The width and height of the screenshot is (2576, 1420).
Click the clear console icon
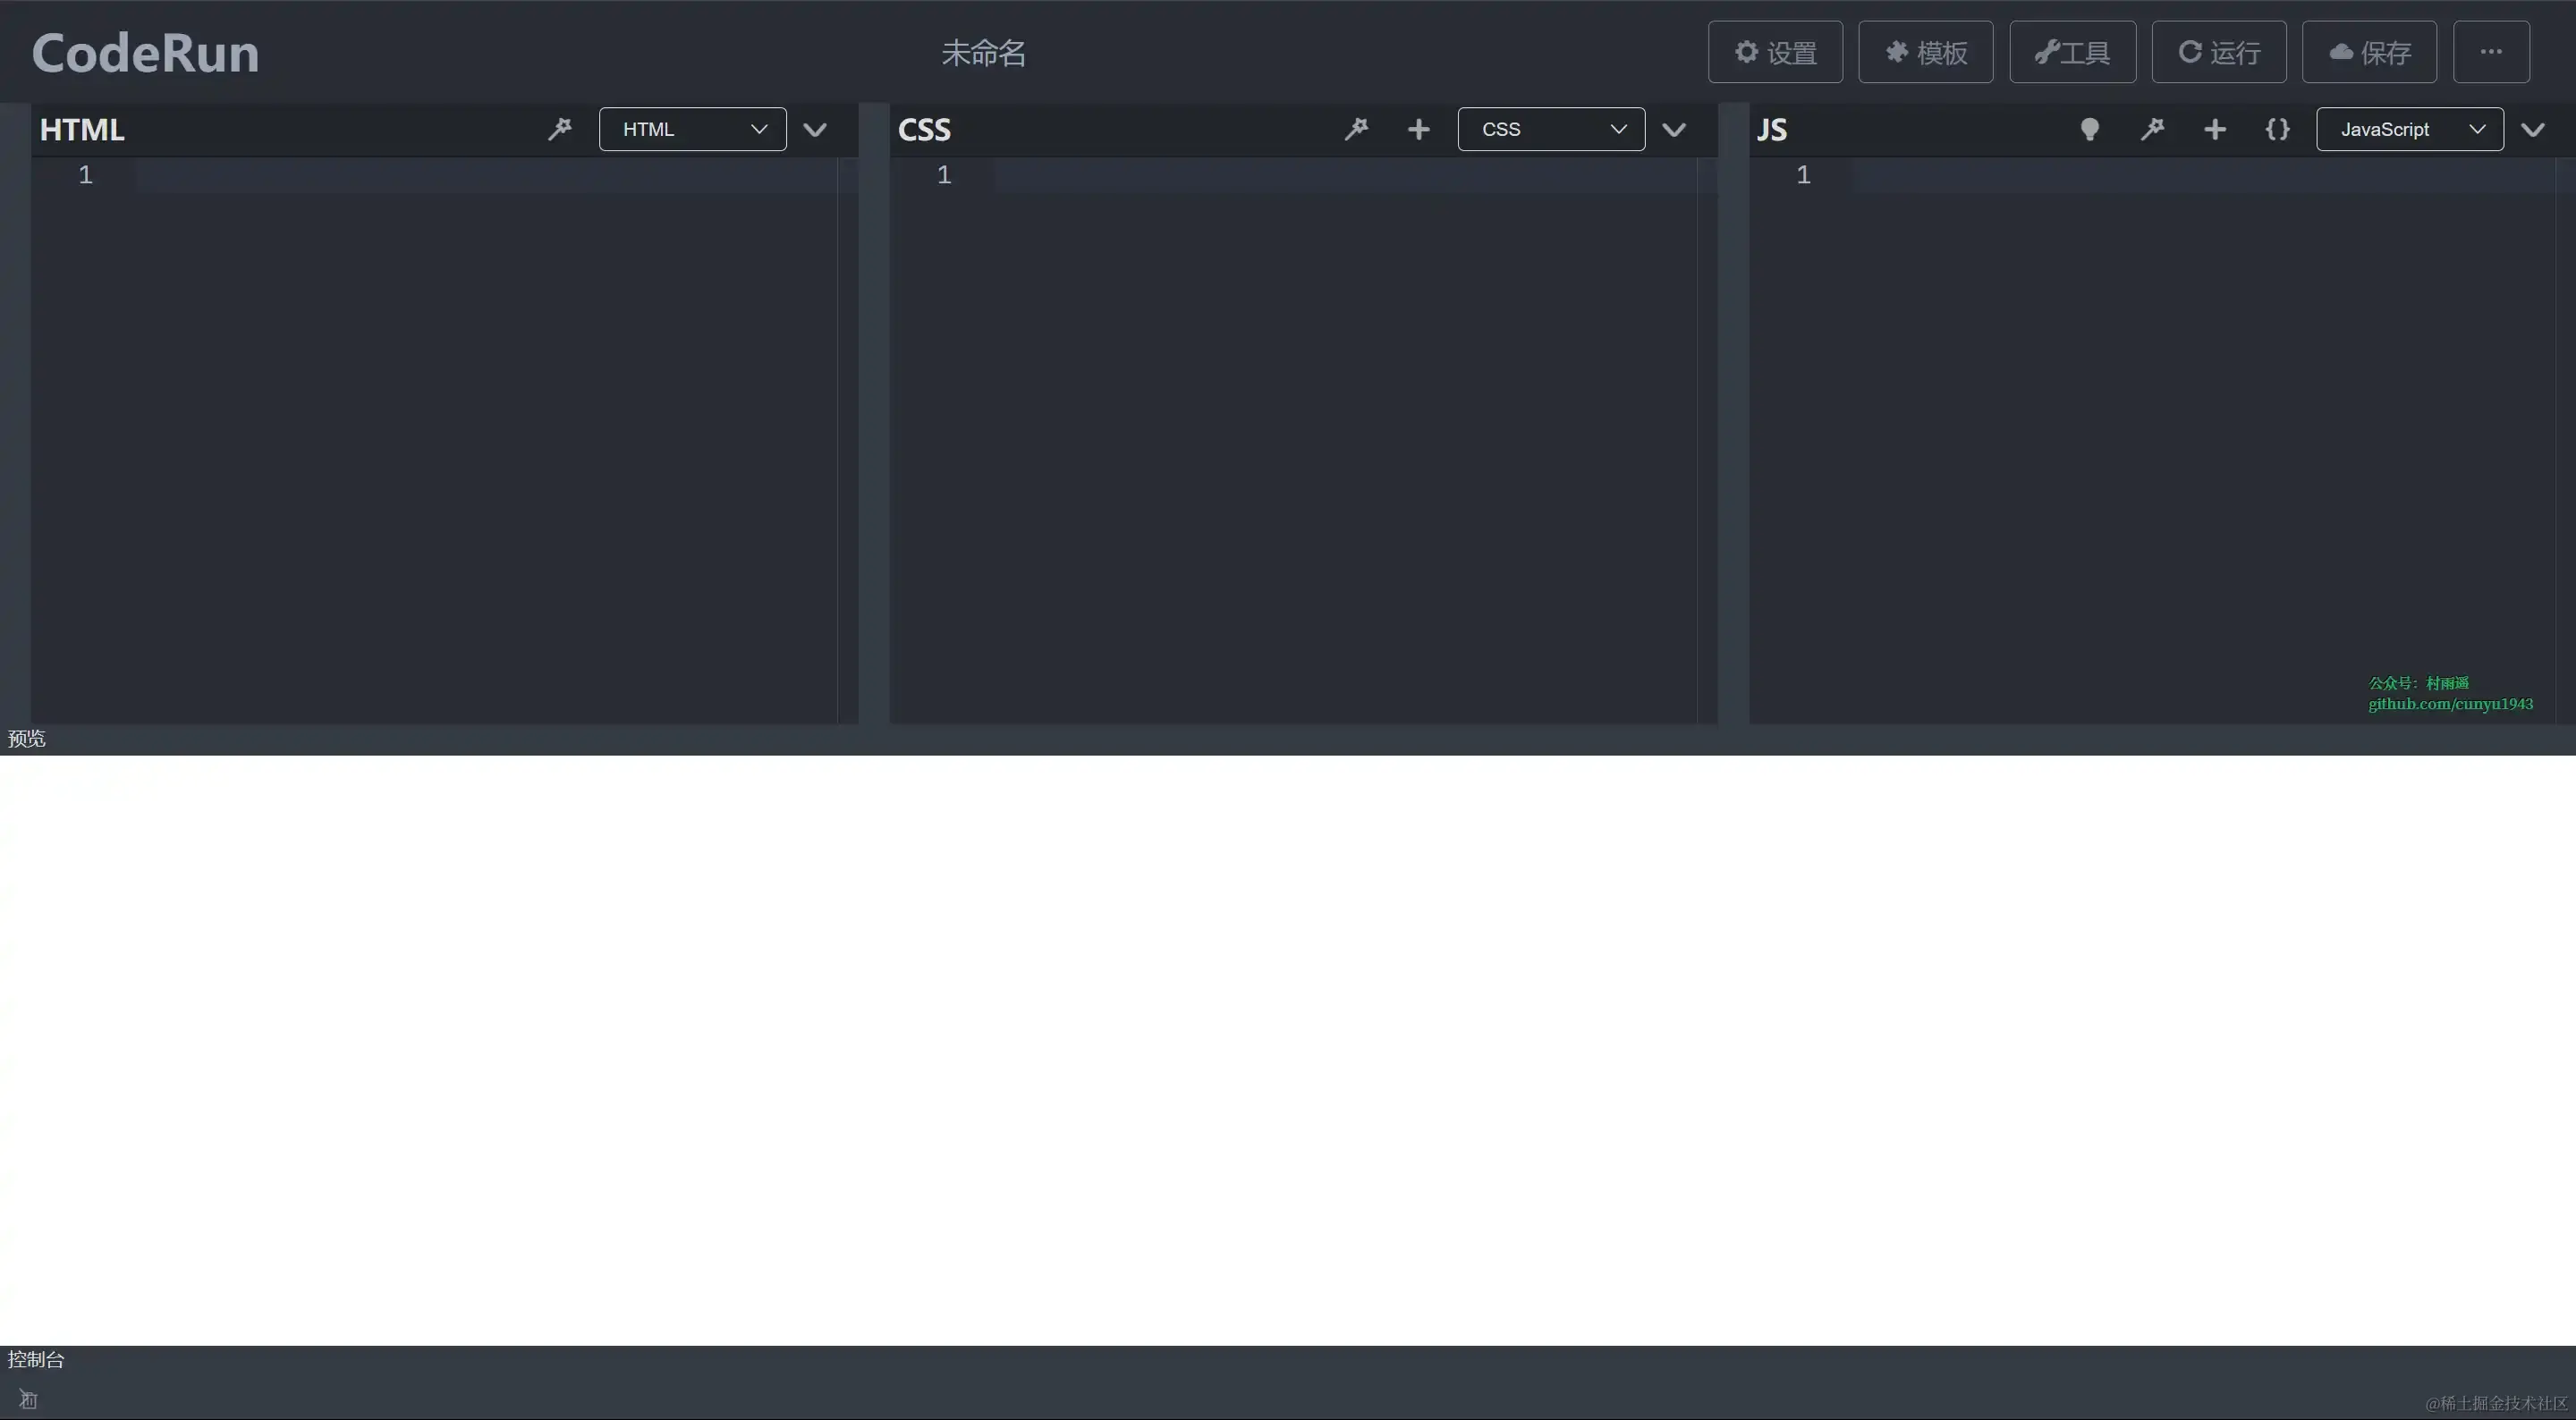28,1399
